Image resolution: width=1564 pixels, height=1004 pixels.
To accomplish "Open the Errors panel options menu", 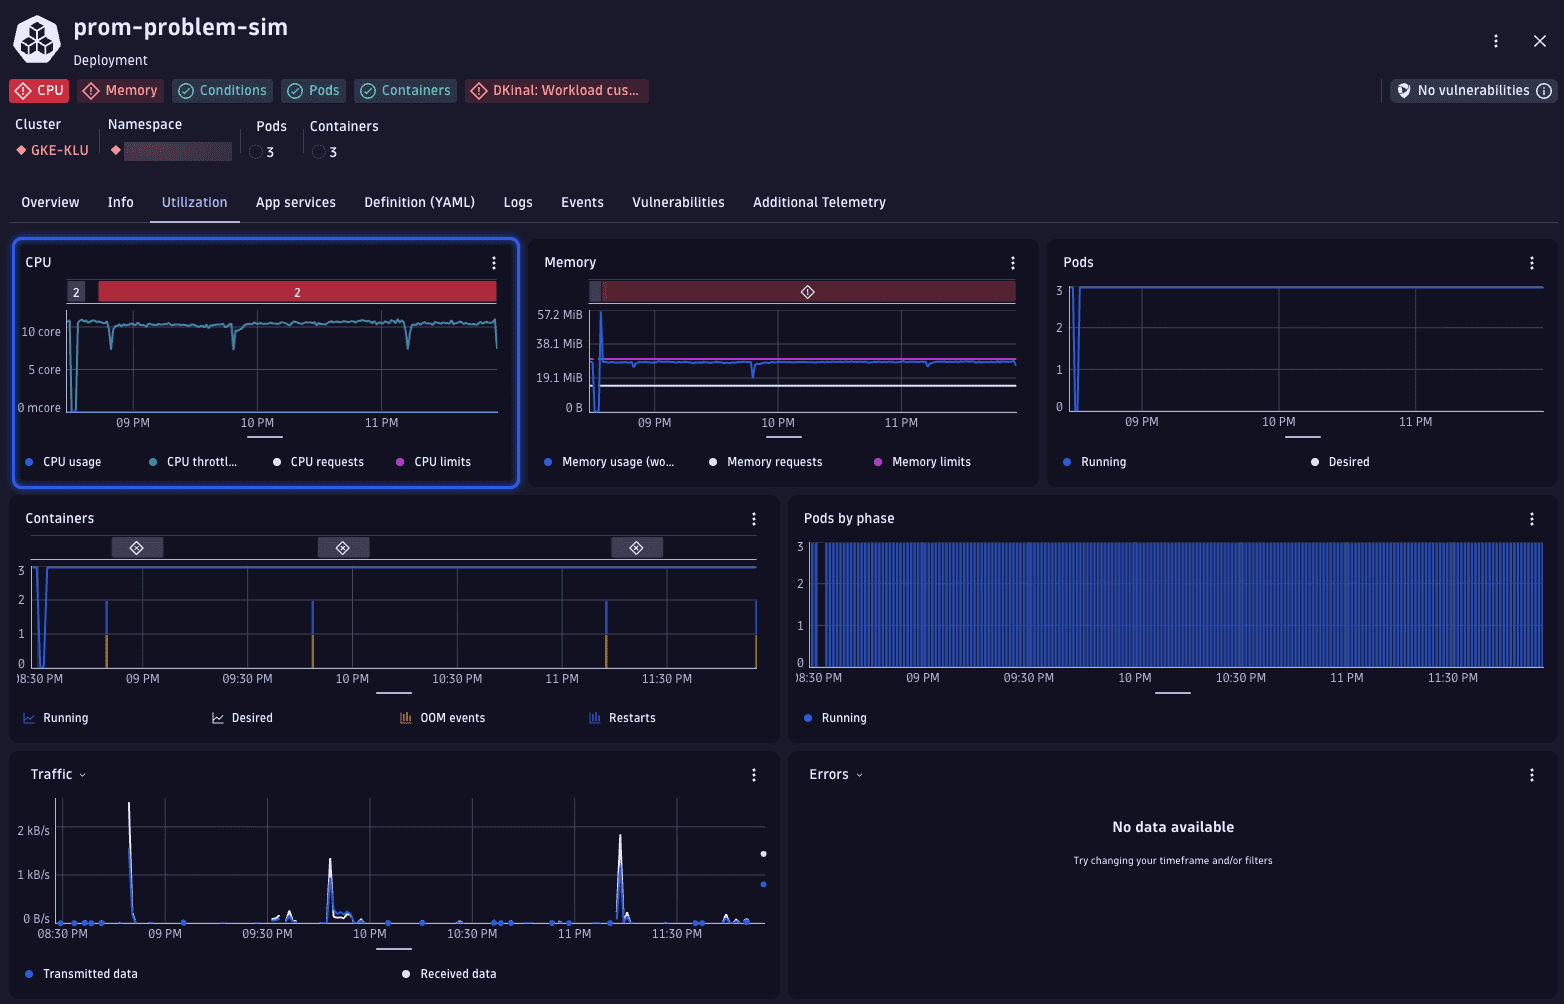I will pyautogui.click(x=1531, y=774).
